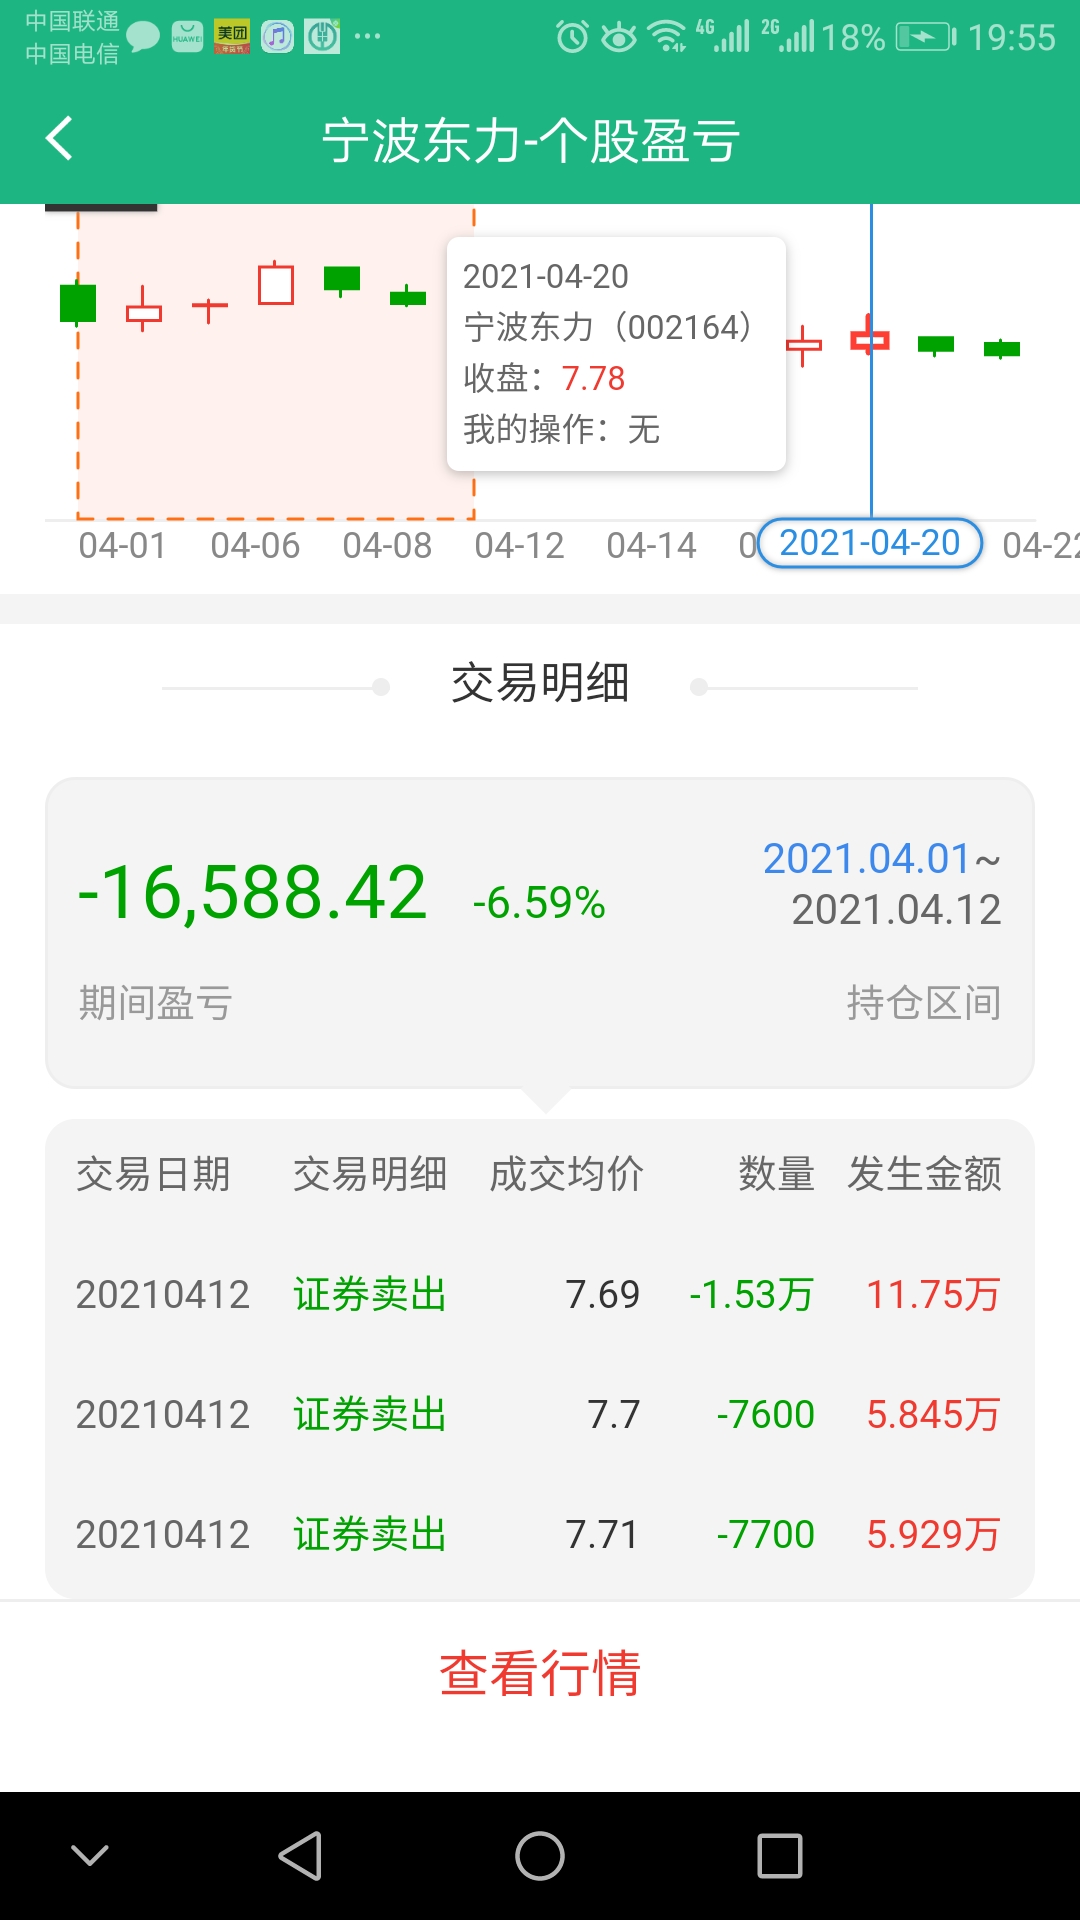Tap the first green candlestick at 04-01
This screenshot has width=1080, height=1920.
78,303
